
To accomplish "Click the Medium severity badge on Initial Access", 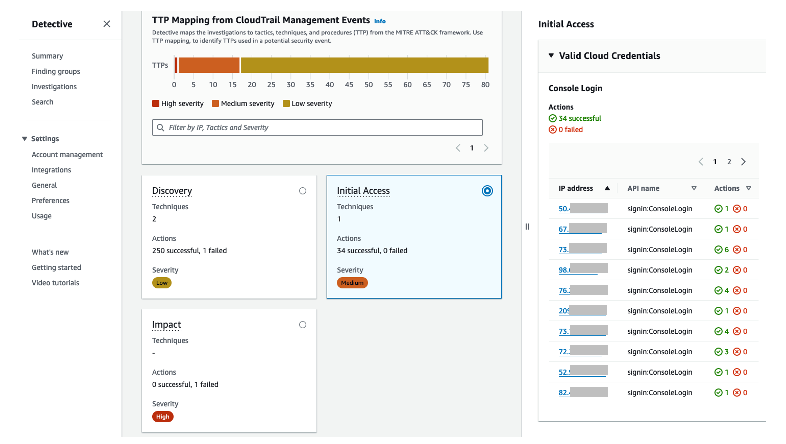I will (352, 283).
